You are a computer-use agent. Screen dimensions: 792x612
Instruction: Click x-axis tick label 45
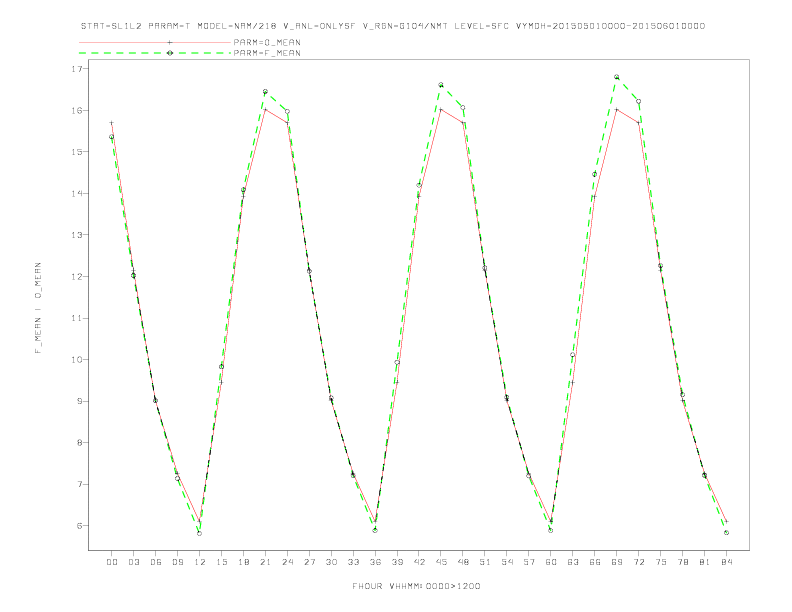[x=441, y=562]
